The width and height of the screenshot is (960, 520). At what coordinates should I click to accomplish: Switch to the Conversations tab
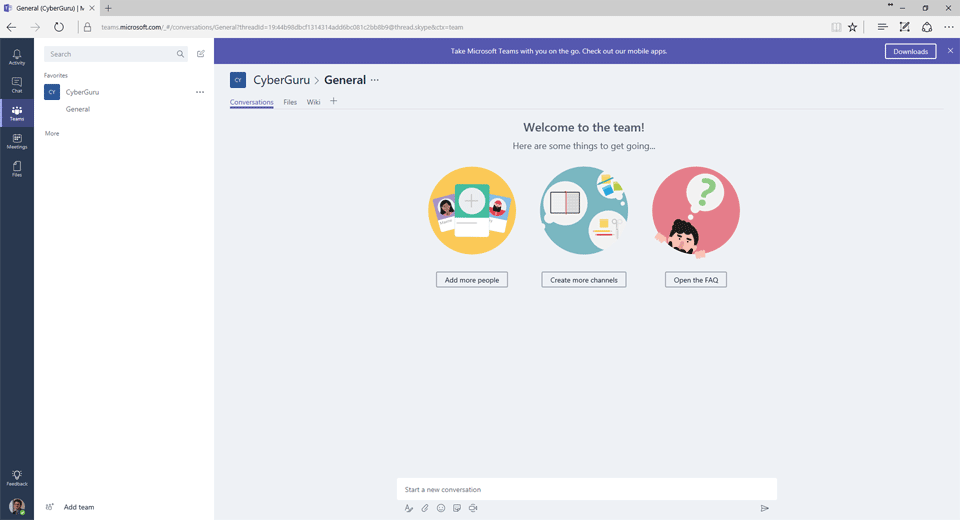(252, 102)
